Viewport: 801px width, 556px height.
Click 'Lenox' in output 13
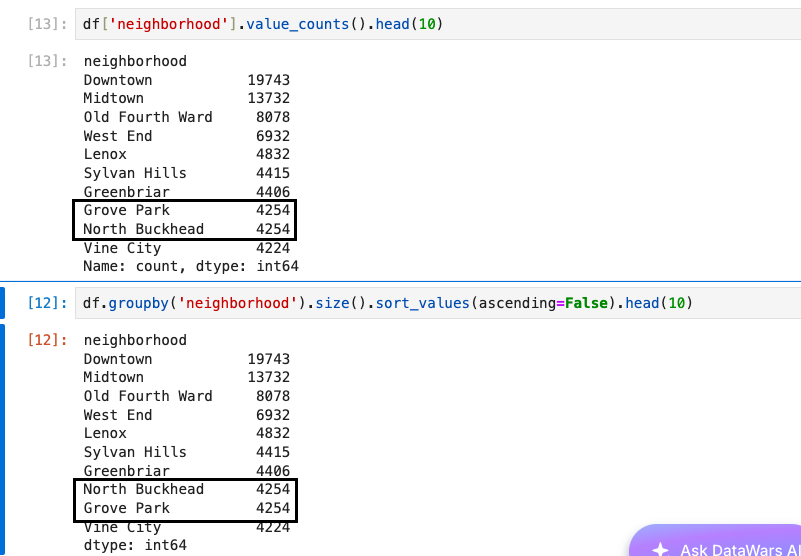point(105,154)
